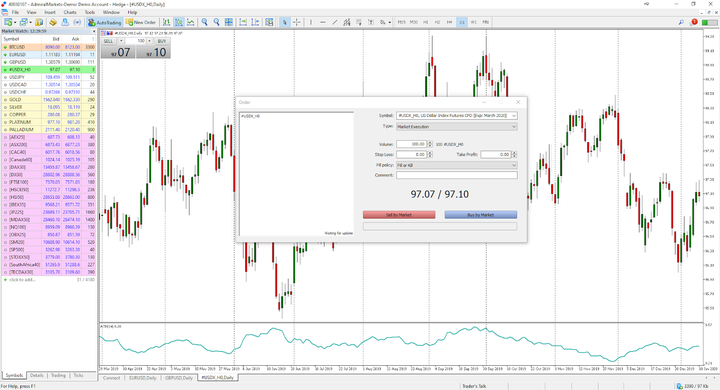The width and height of the screenshot is (720, 390).
Task: Switch timeframe to M30
Action: tap(414, 22)
